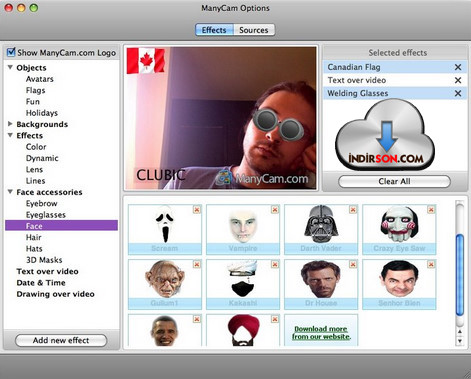
Task: Select Eyeglasses in the sidebar tree
Action: (x=46, y=215)
